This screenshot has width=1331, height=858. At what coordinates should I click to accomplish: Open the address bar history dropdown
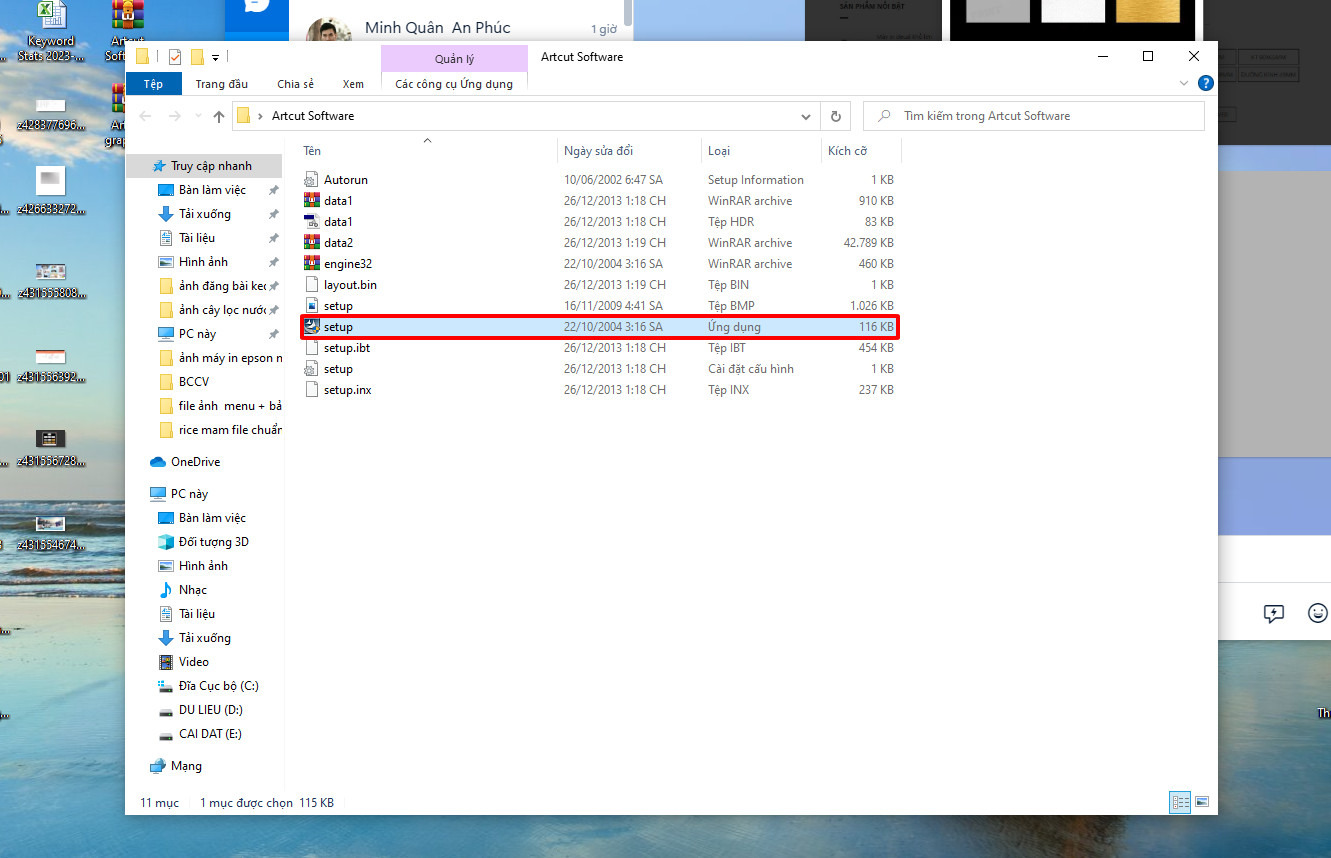point(806,116)
